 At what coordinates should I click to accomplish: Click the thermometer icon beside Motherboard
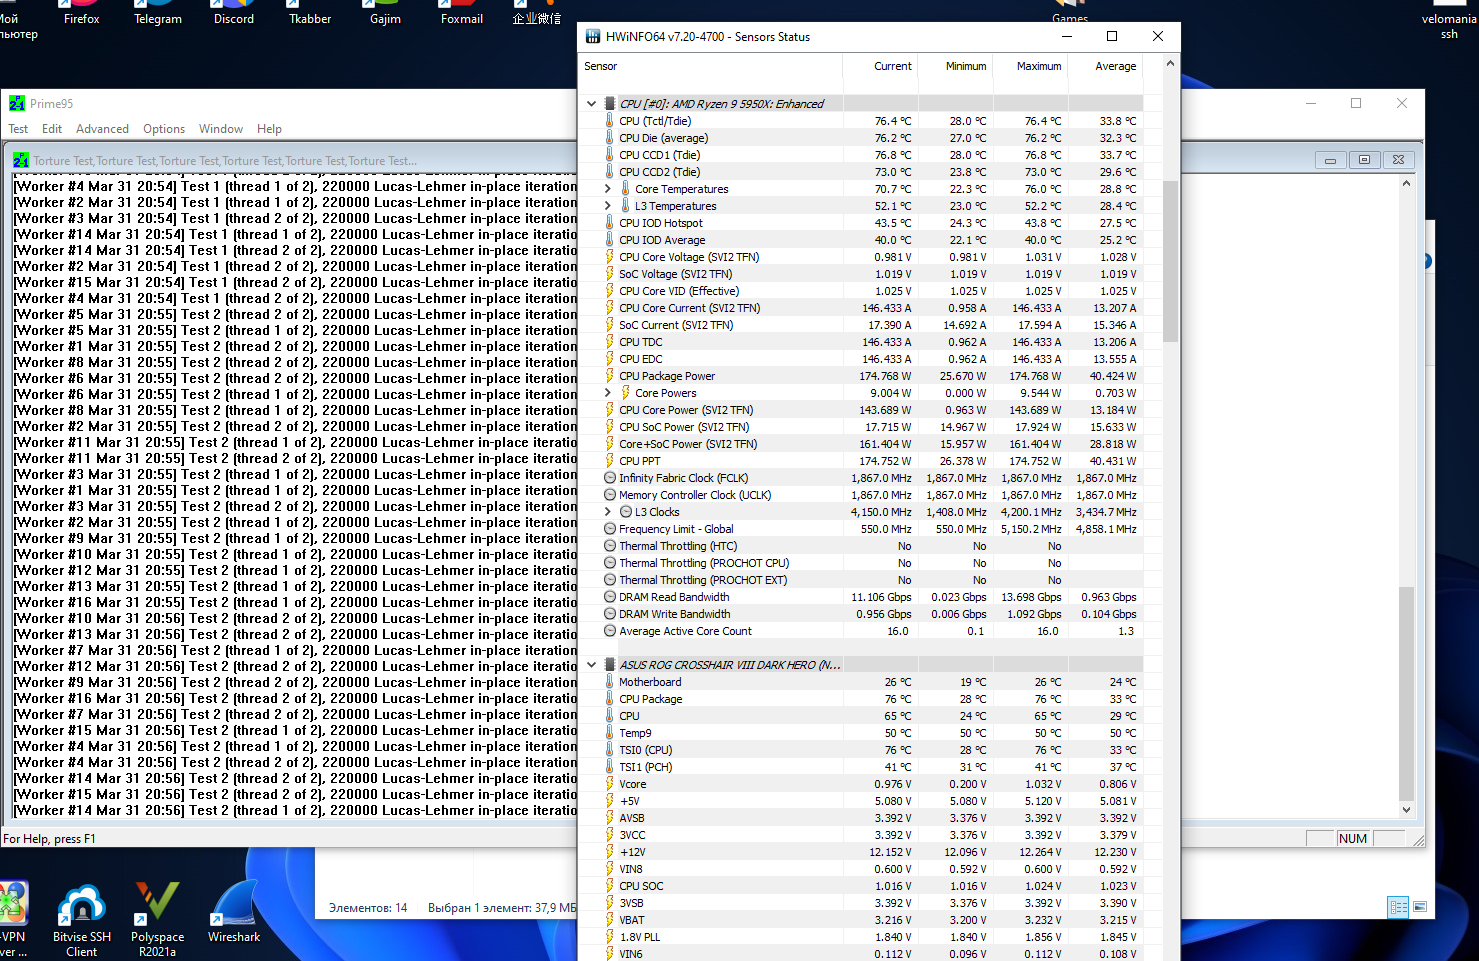(x=609, y=682)
